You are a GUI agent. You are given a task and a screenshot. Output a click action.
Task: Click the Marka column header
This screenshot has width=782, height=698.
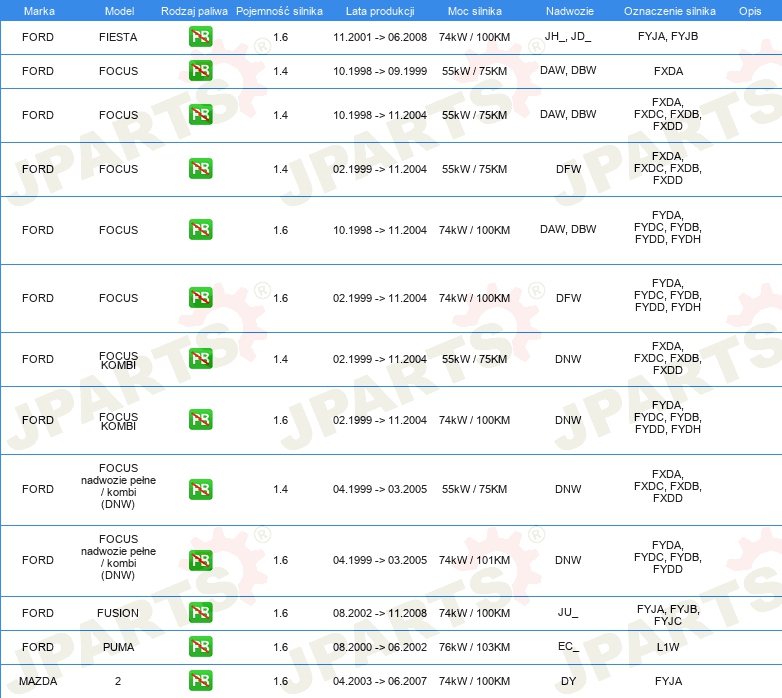[x=39, y=11]
